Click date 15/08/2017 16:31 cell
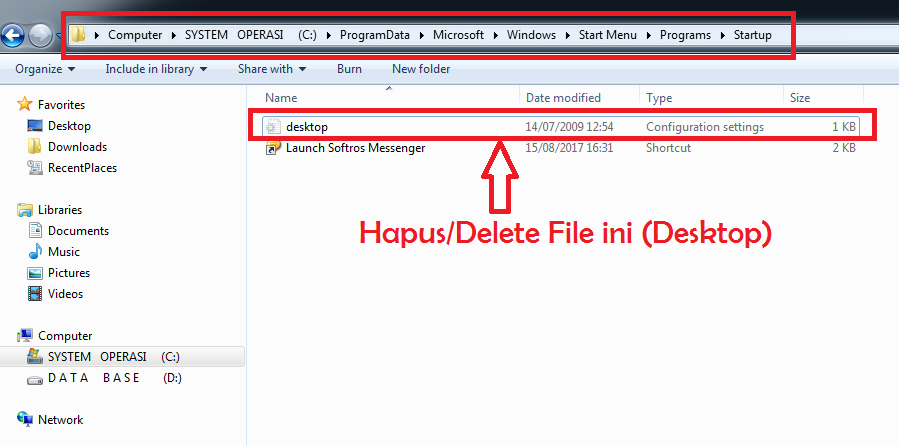Viewport: 899px width, 445px height. tap(569, 148)
